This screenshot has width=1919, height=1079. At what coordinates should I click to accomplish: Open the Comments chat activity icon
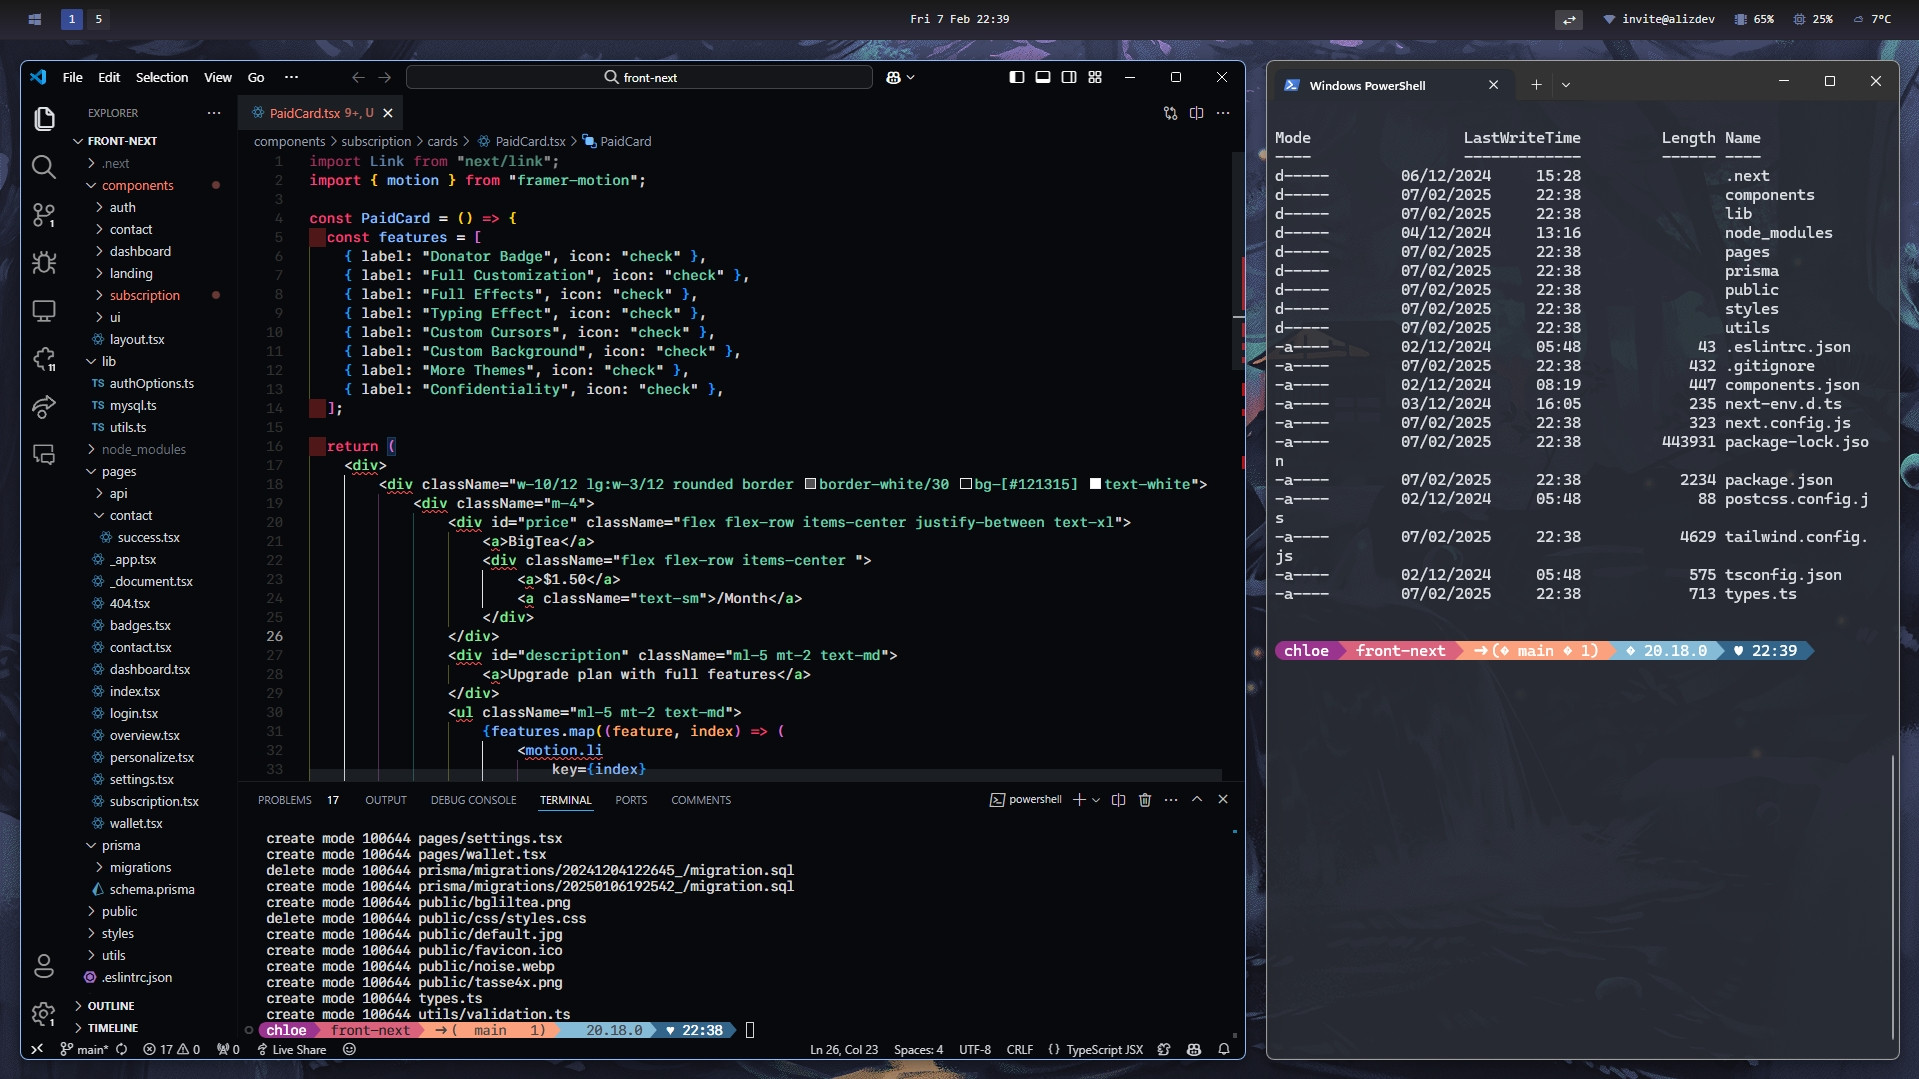44,454
